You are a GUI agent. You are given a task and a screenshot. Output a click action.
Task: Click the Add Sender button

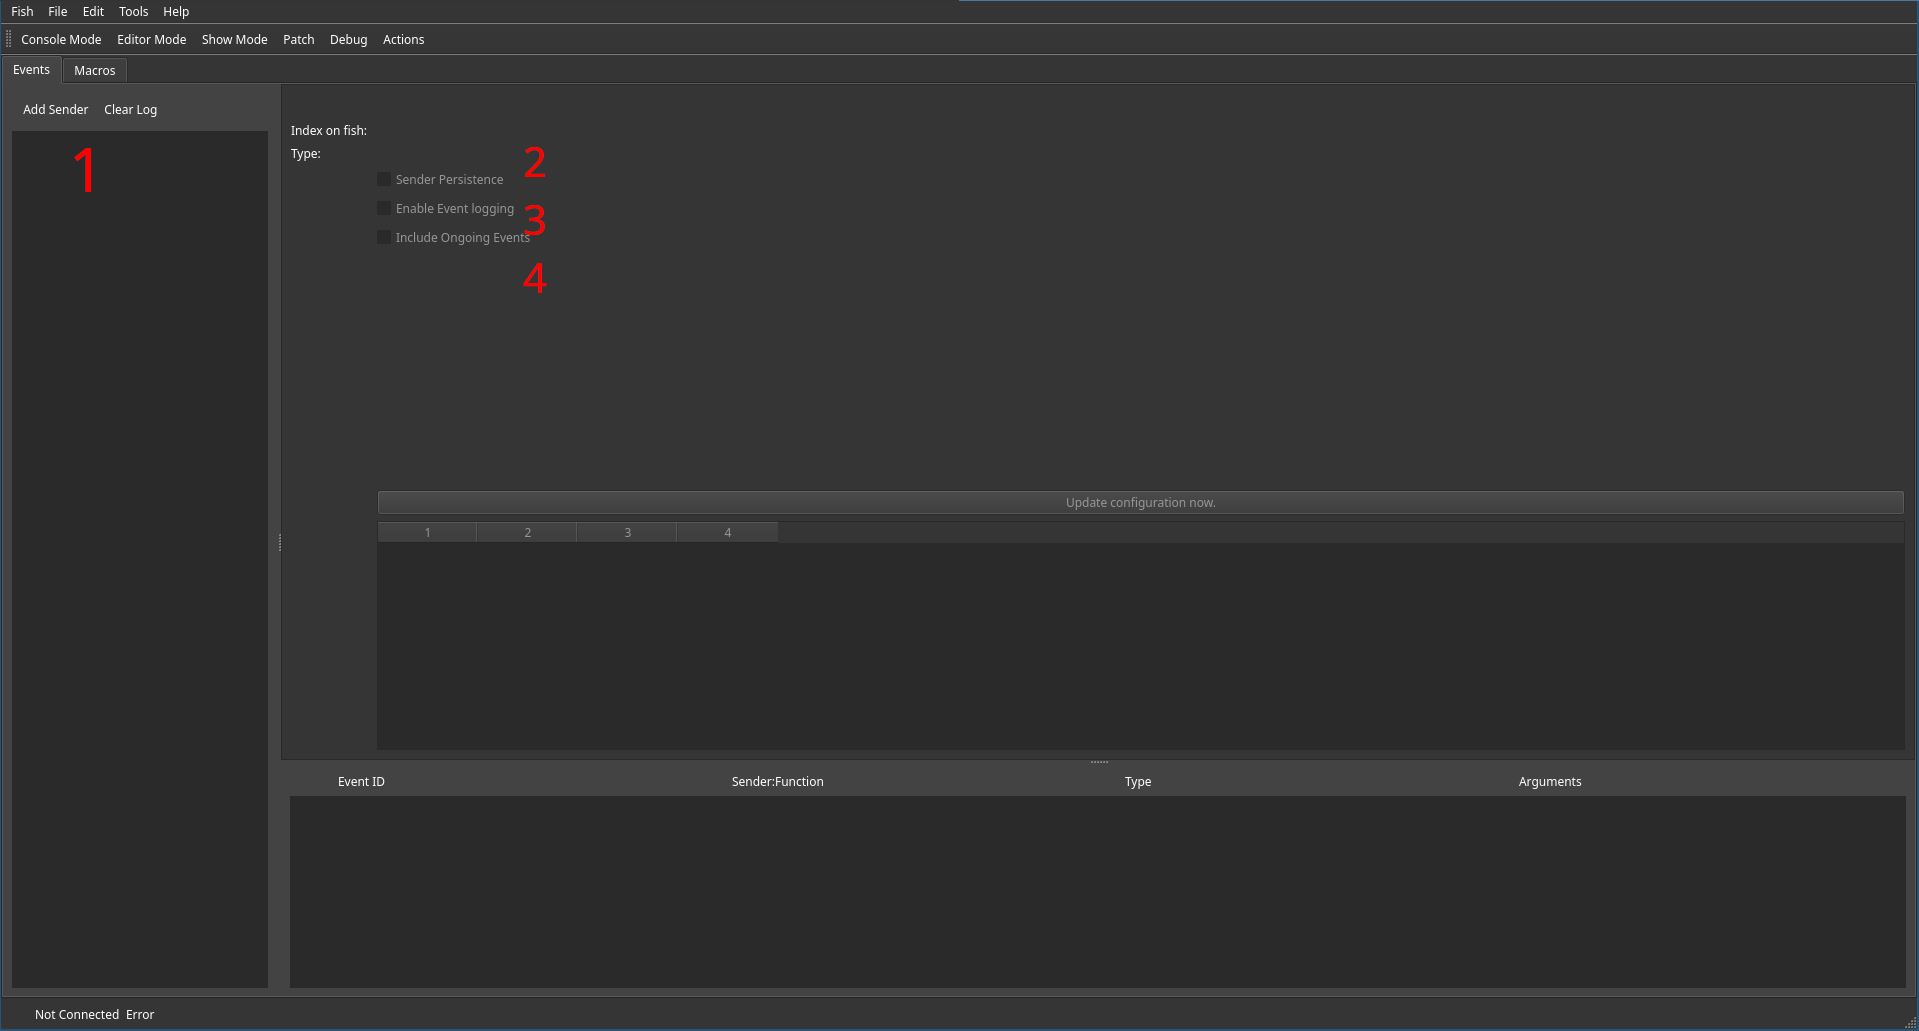(55, 109)
